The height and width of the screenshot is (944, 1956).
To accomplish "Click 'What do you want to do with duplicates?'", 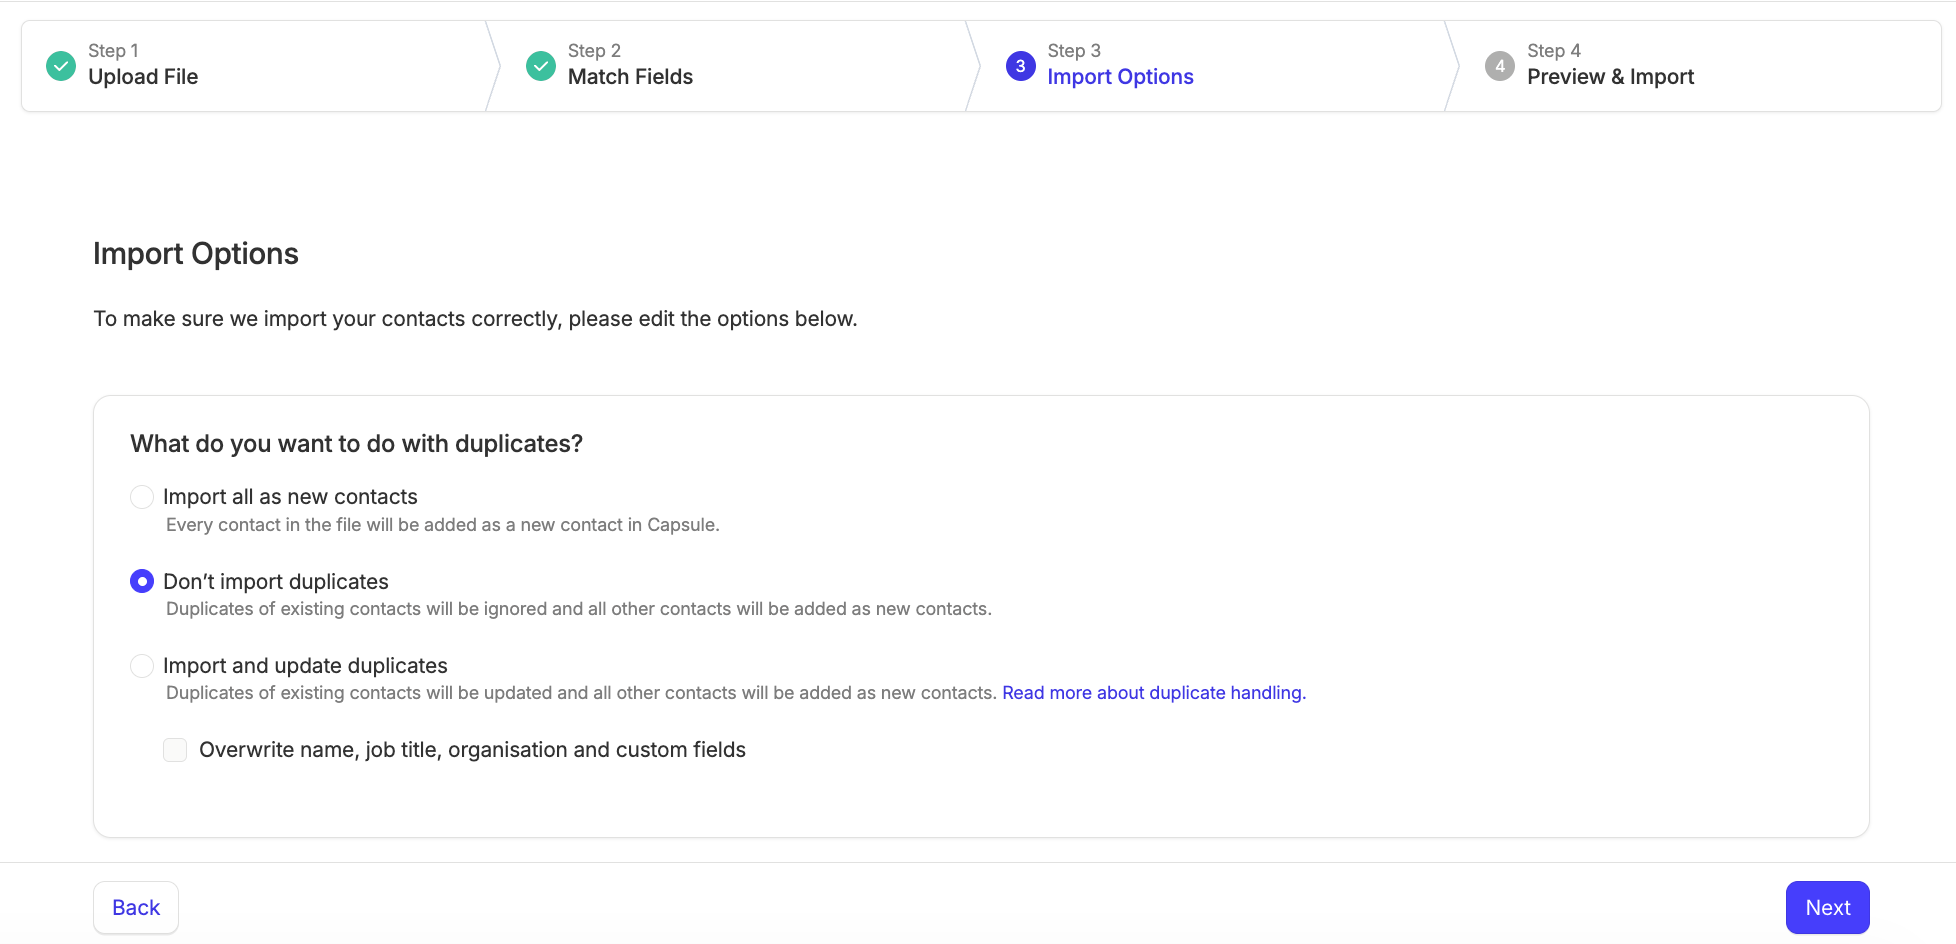I will [x=356, y=444].
